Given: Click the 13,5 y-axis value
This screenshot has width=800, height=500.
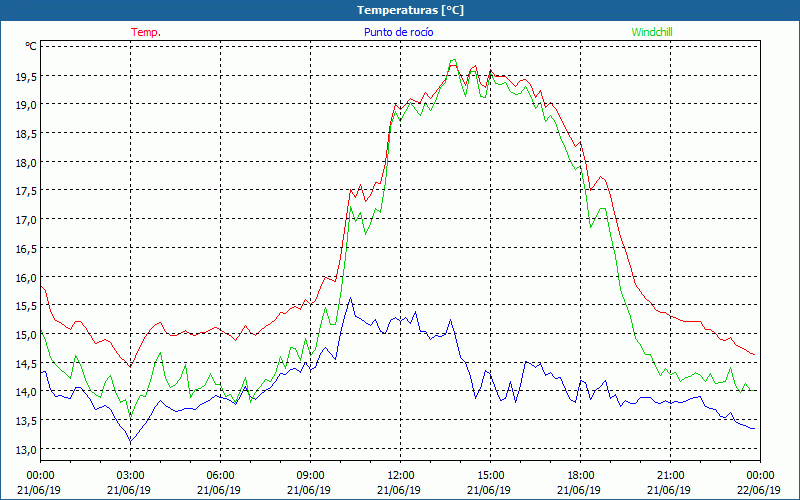Looking at the screenshot, I should (28, 421).
